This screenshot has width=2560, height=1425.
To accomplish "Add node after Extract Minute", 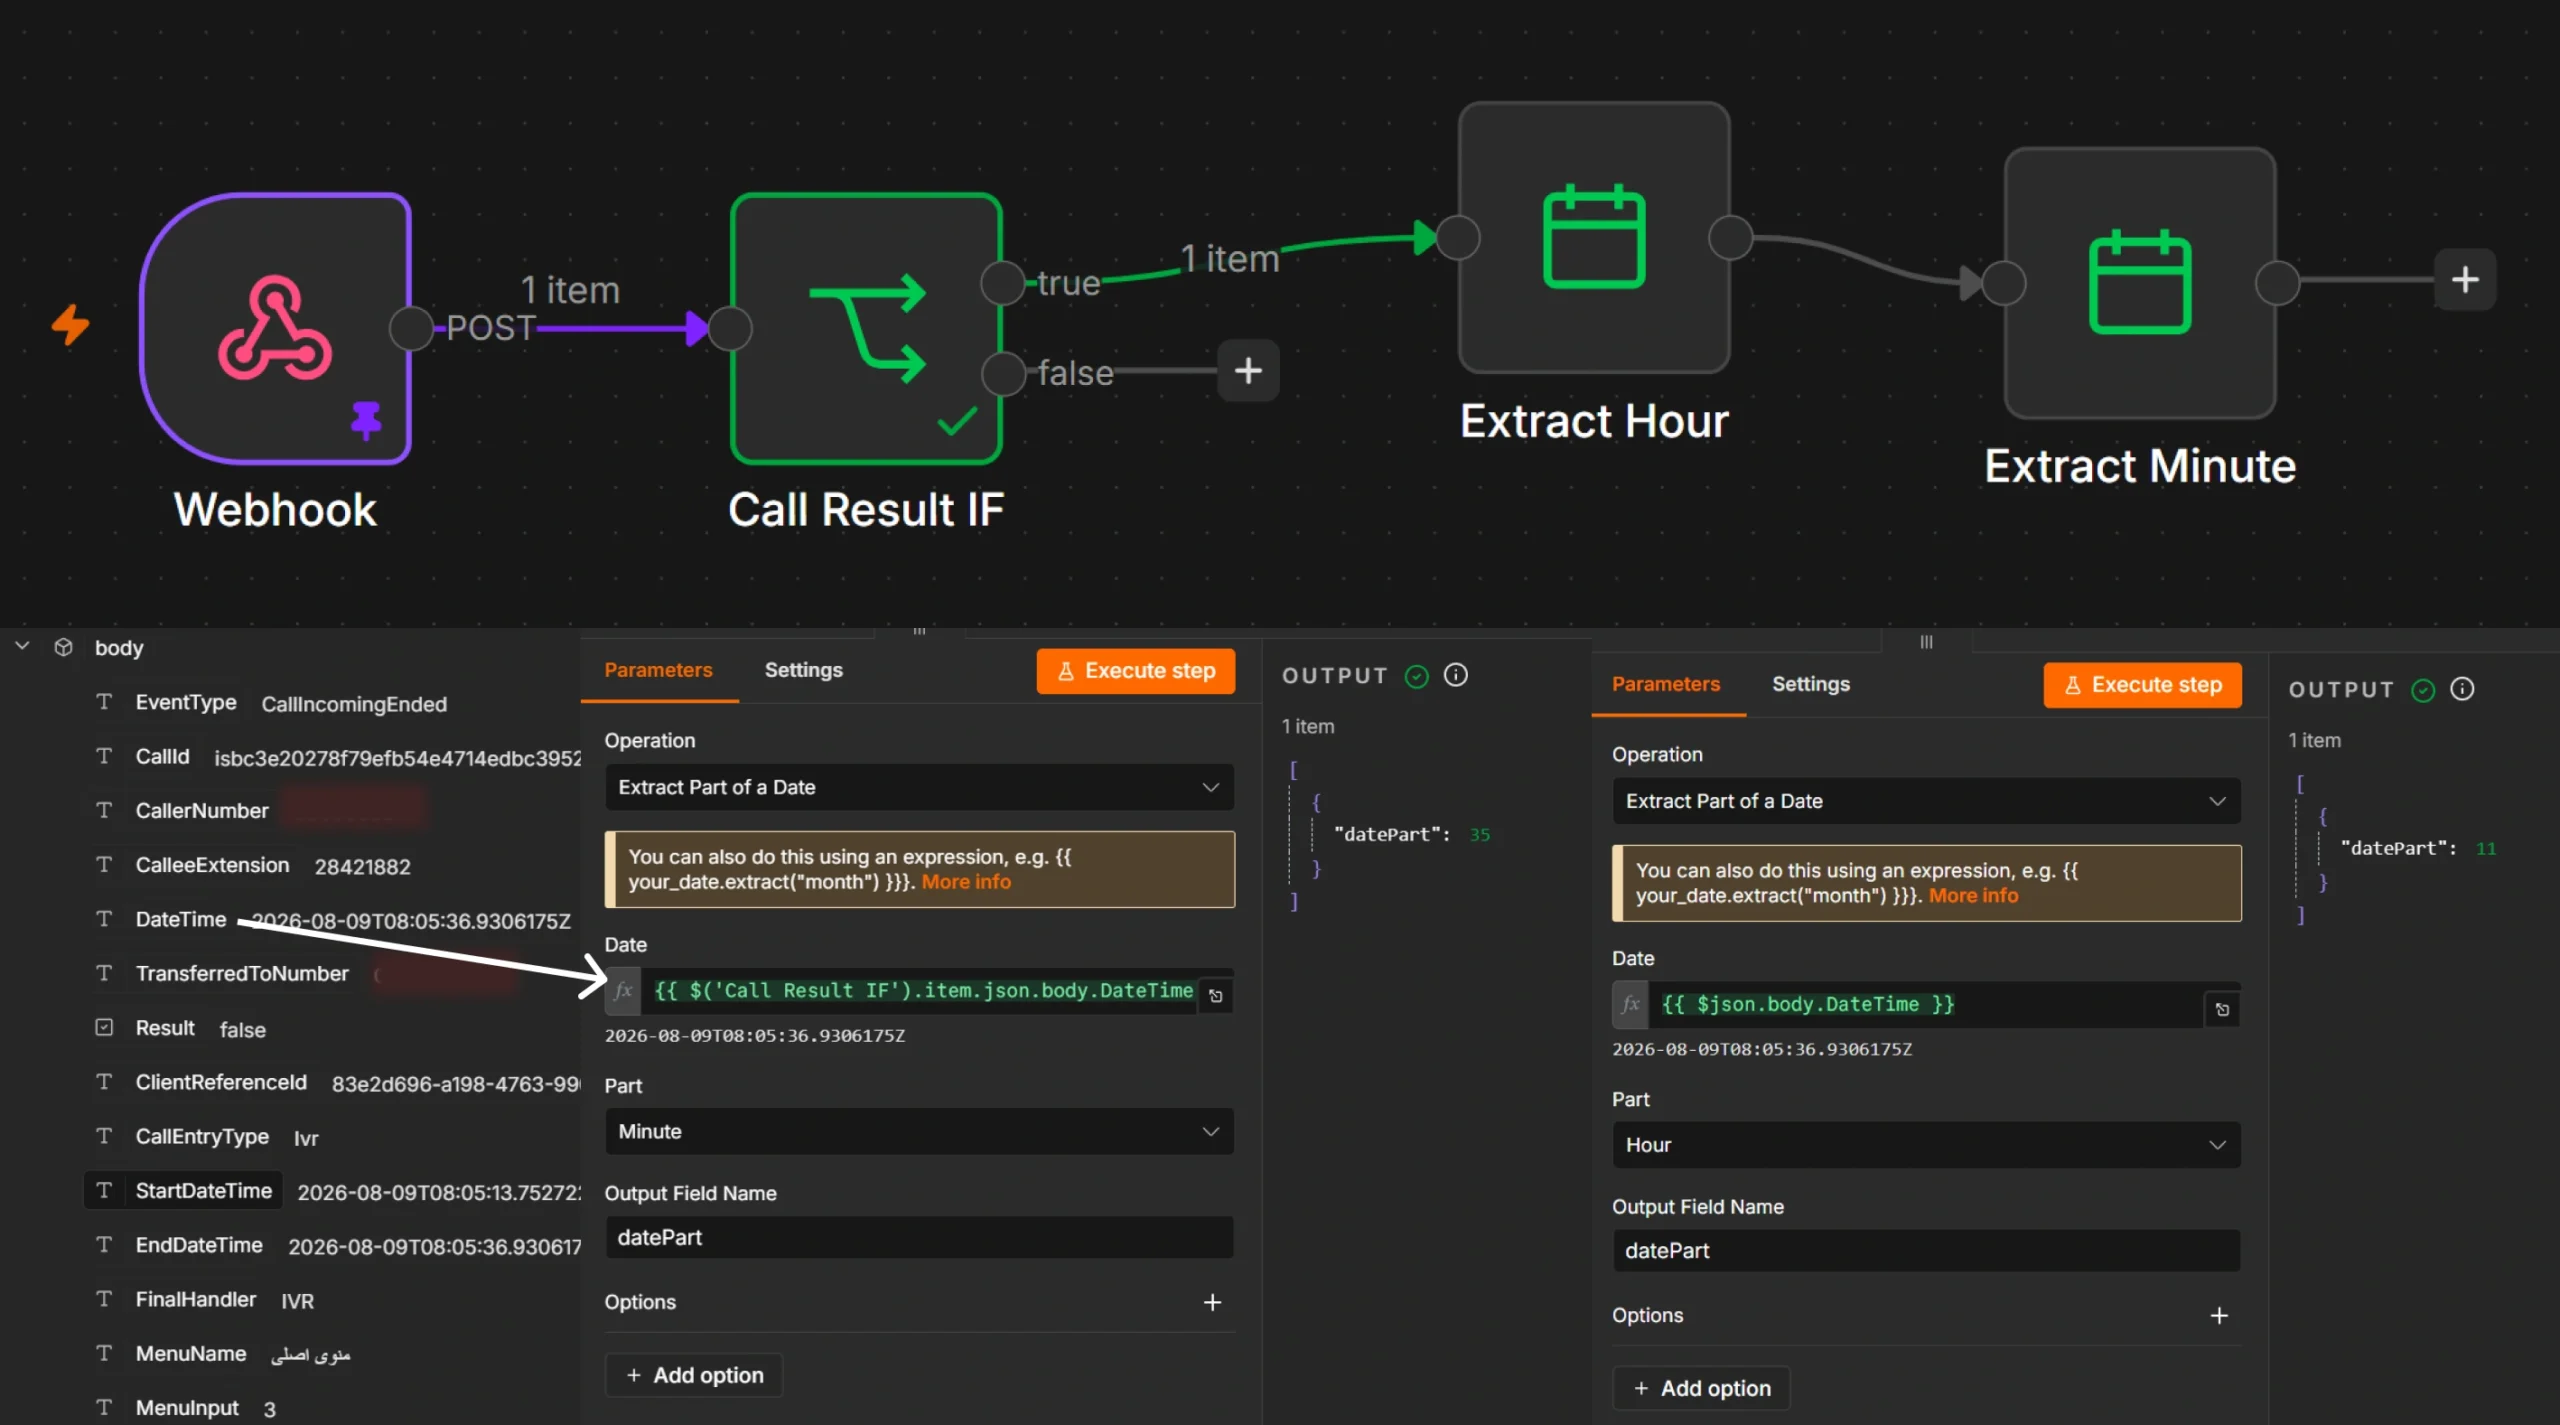I will [x=2465, y=279].
